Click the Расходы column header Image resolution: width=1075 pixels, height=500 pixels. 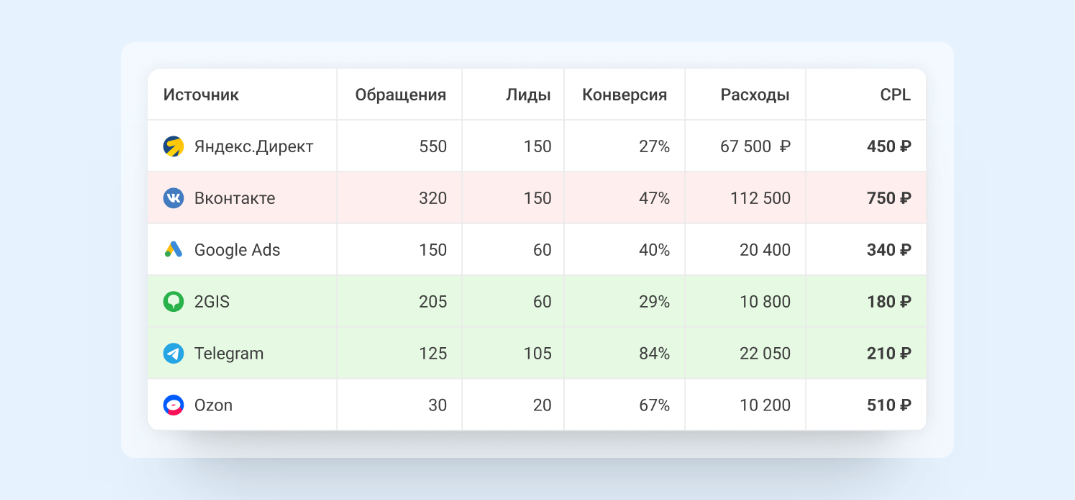754,95
